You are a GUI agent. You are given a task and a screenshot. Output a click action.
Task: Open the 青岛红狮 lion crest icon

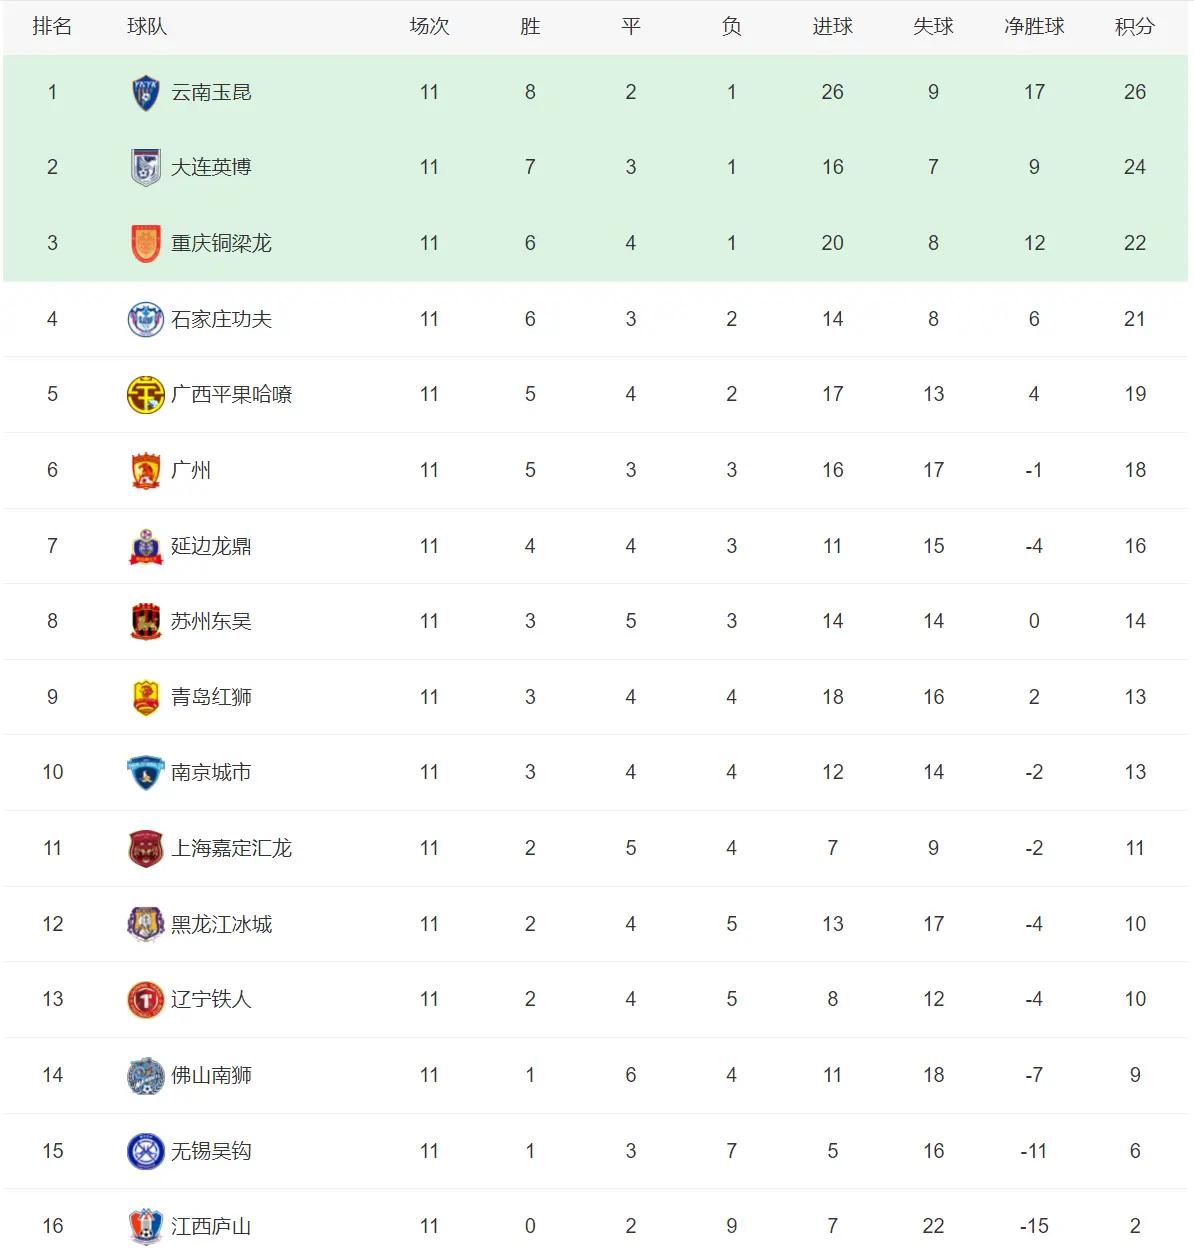coord(146,697)
